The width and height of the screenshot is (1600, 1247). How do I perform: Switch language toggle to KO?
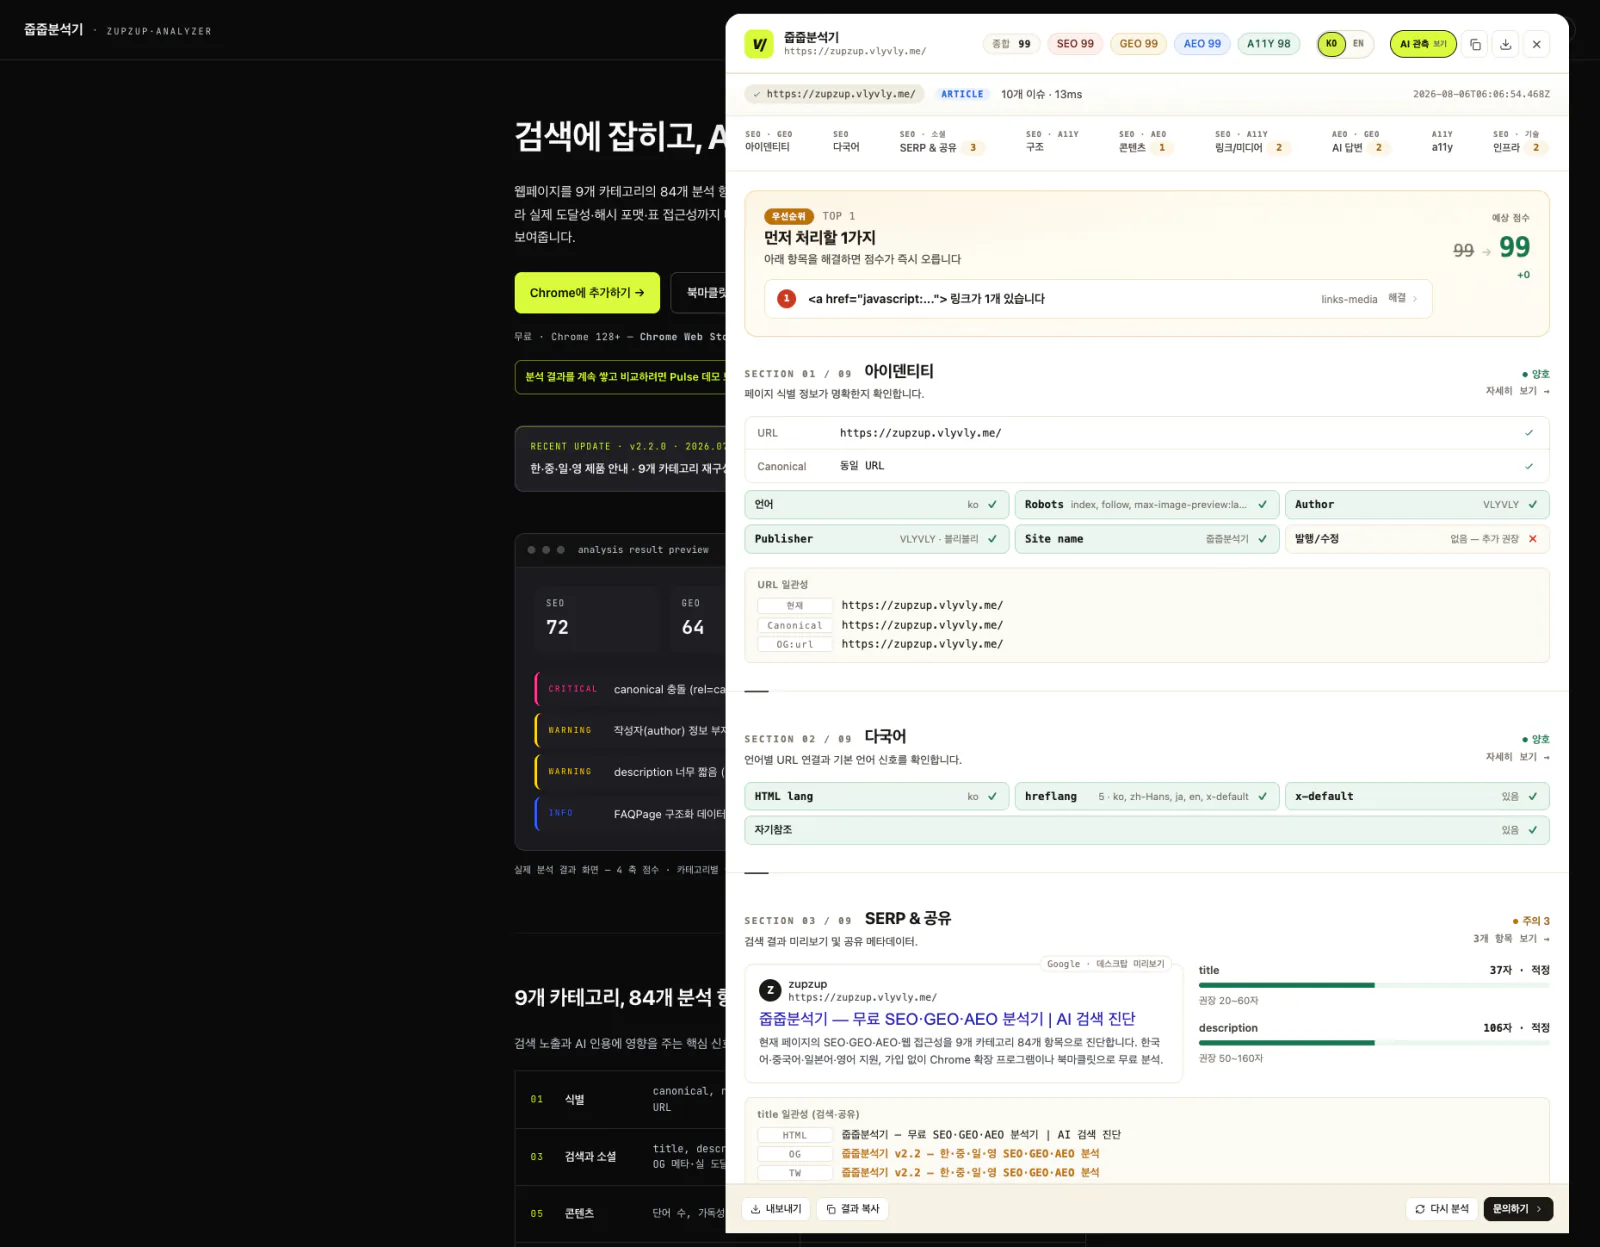click(x=1331, y=44)
